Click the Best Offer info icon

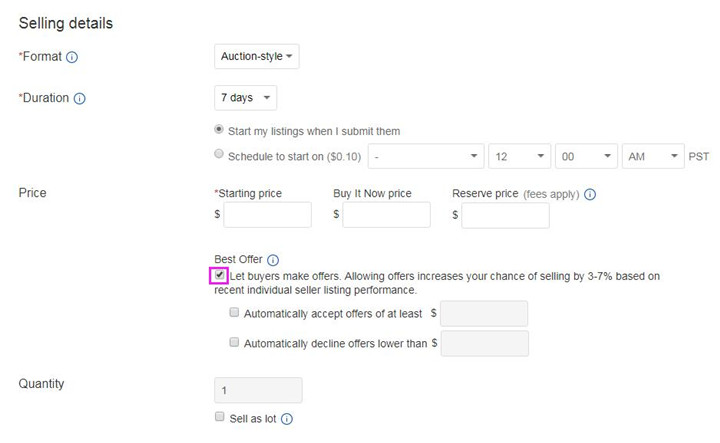[273, 259]
